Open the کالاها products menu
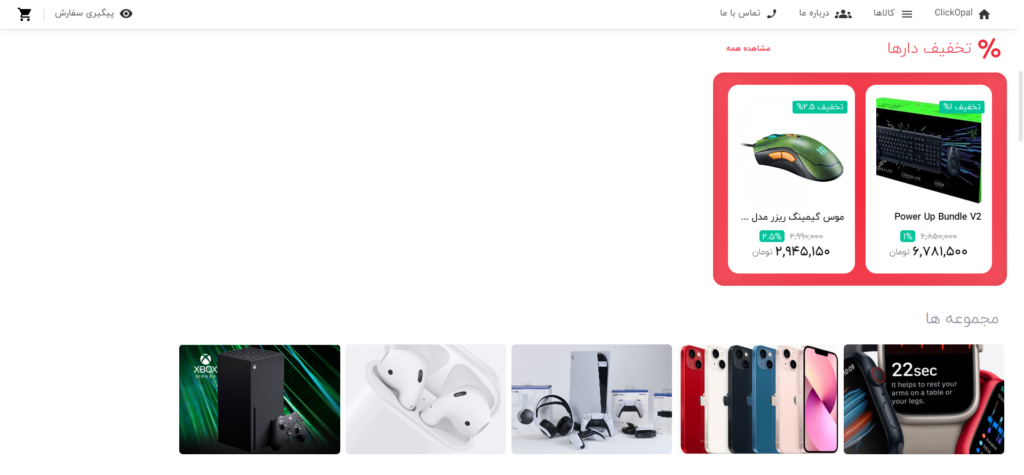1024x475 pixels. coord(884,13)
